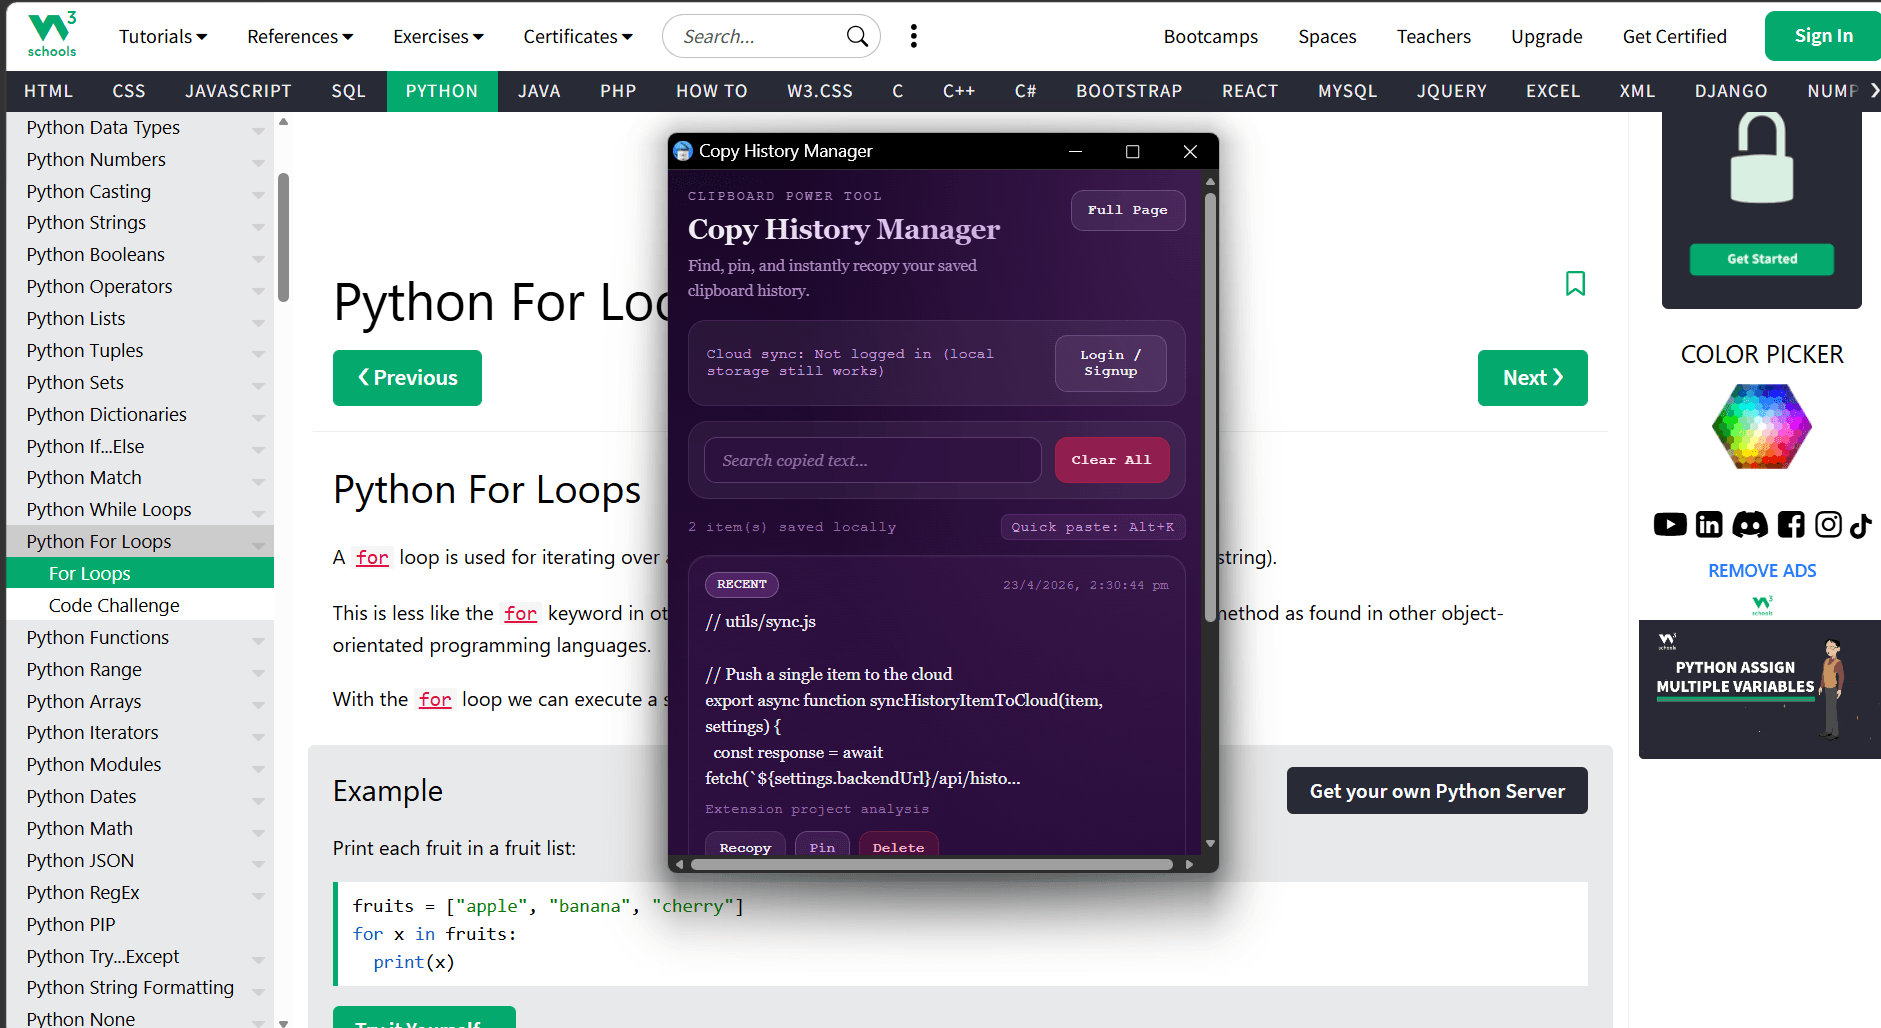
Task: Focus the Search copied text field
Action: pyautogui.click(x=873, y=460)
